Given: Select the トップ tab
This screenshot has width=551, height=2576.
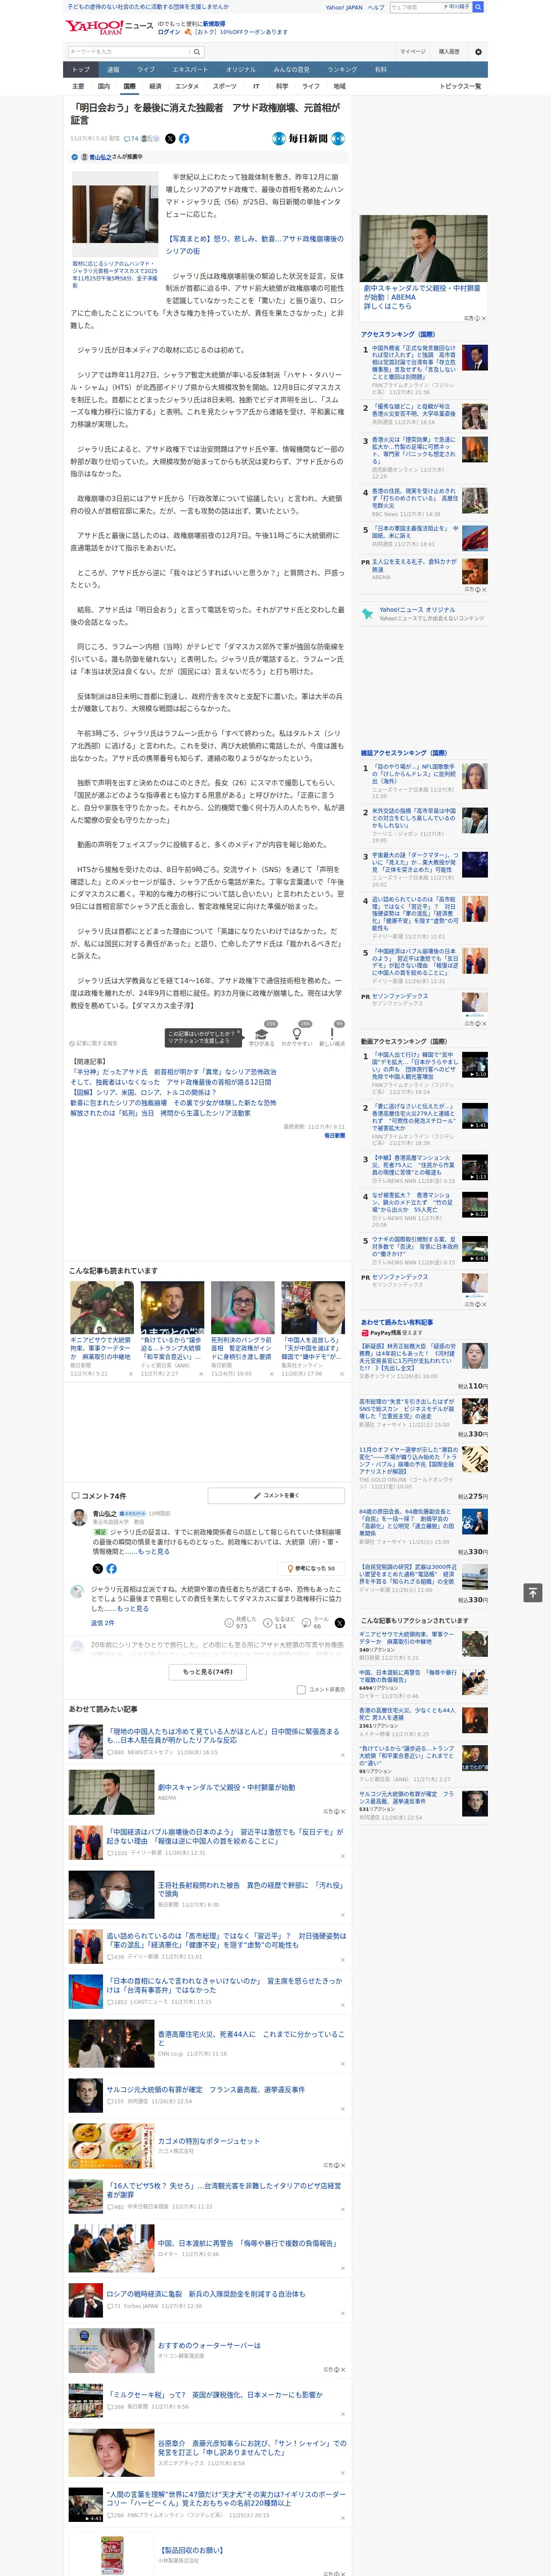Looking at the screenshot, I should tap(81, 70).
